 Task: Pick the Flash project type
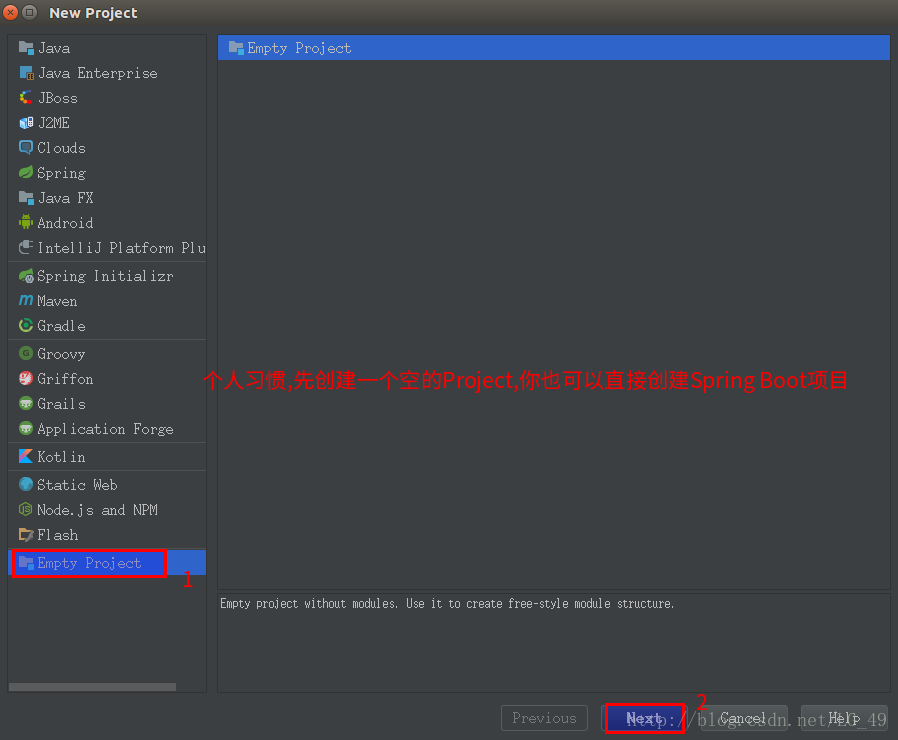pos(107,535)
